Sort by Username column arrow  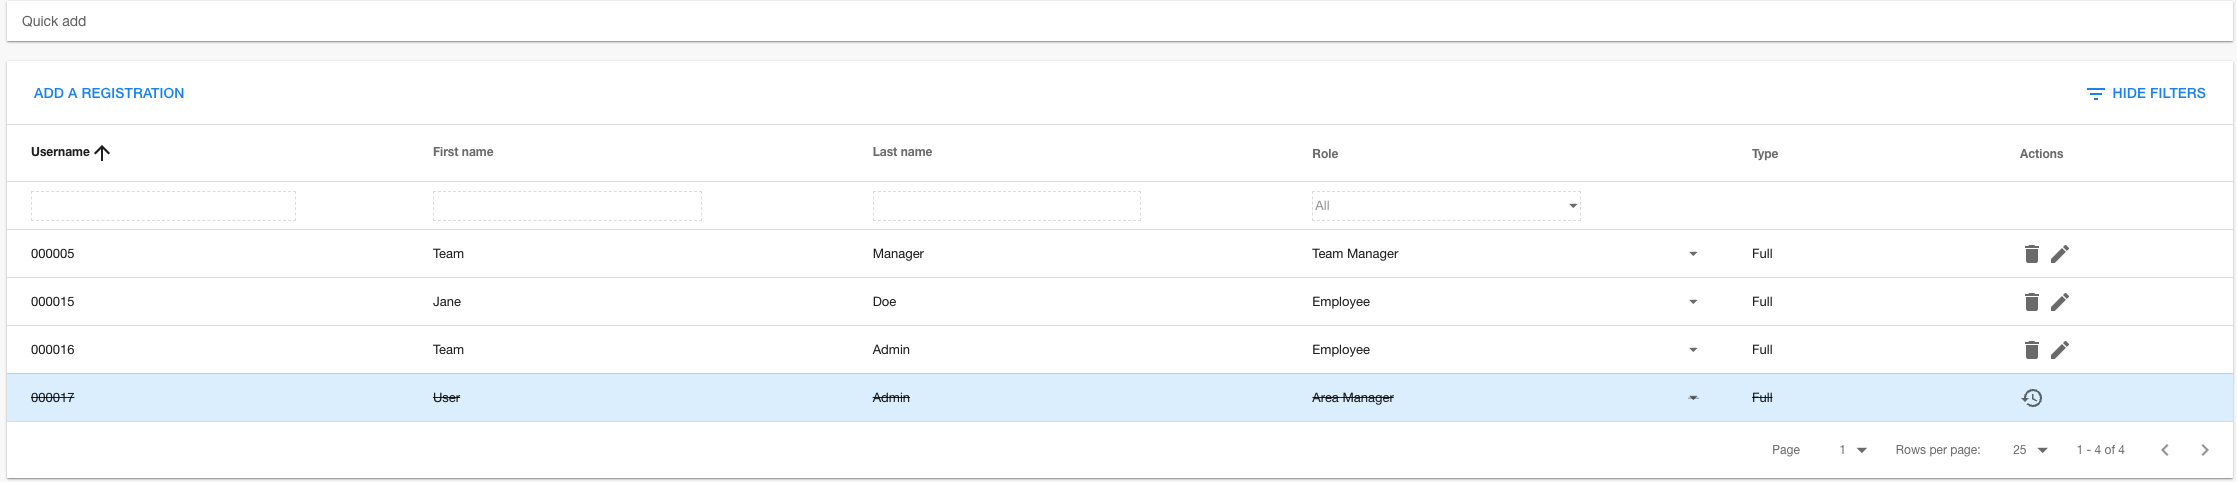[x=102, y=153]
